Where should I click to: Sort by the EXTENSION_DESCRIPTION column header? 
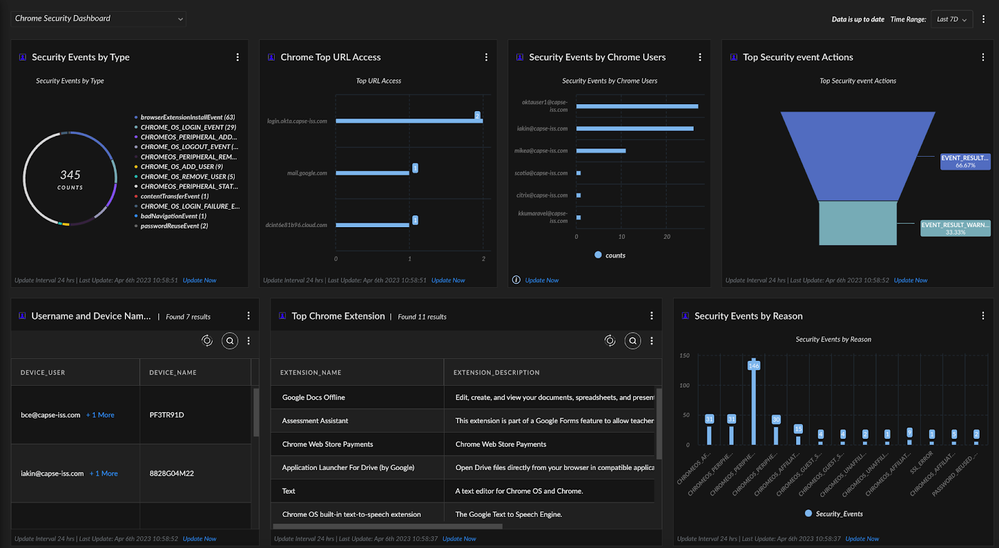point(552,373)
